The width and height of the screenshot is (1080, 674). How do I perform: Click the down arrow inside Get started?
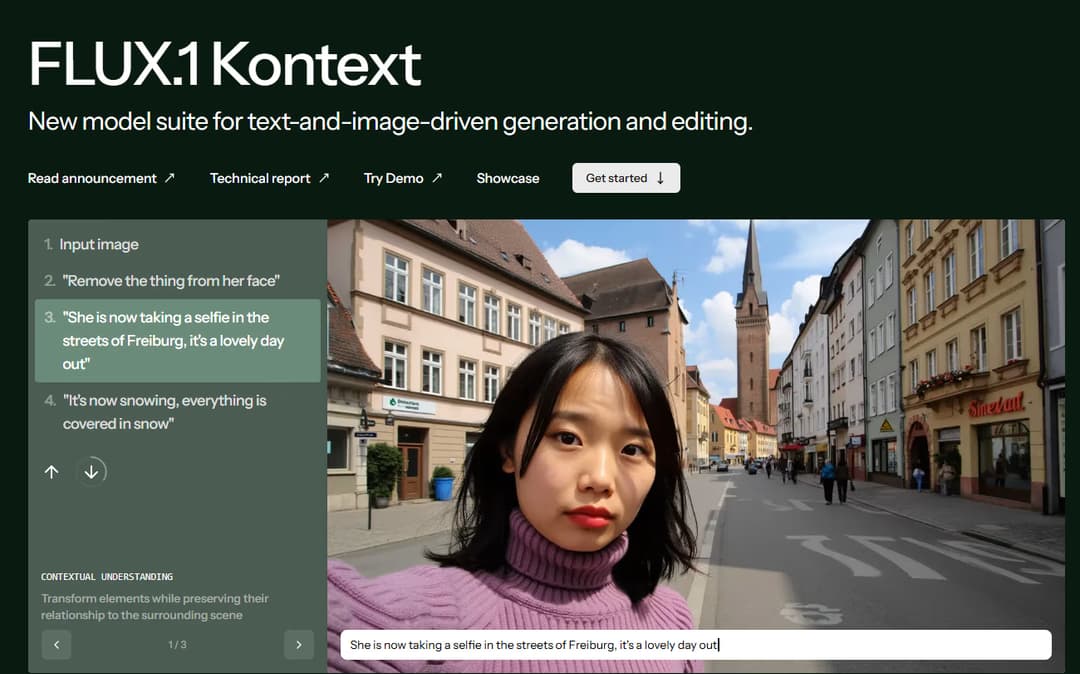pos(660,178)
